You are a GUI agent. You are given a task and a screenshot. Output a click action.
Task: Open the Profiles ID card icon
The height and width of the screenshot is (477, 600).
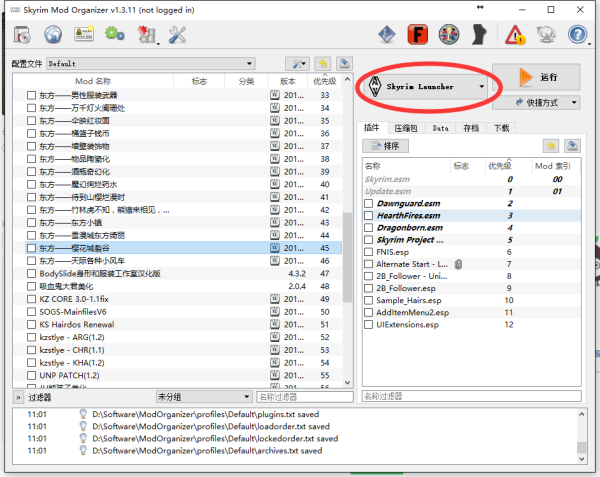click(84, 34)
